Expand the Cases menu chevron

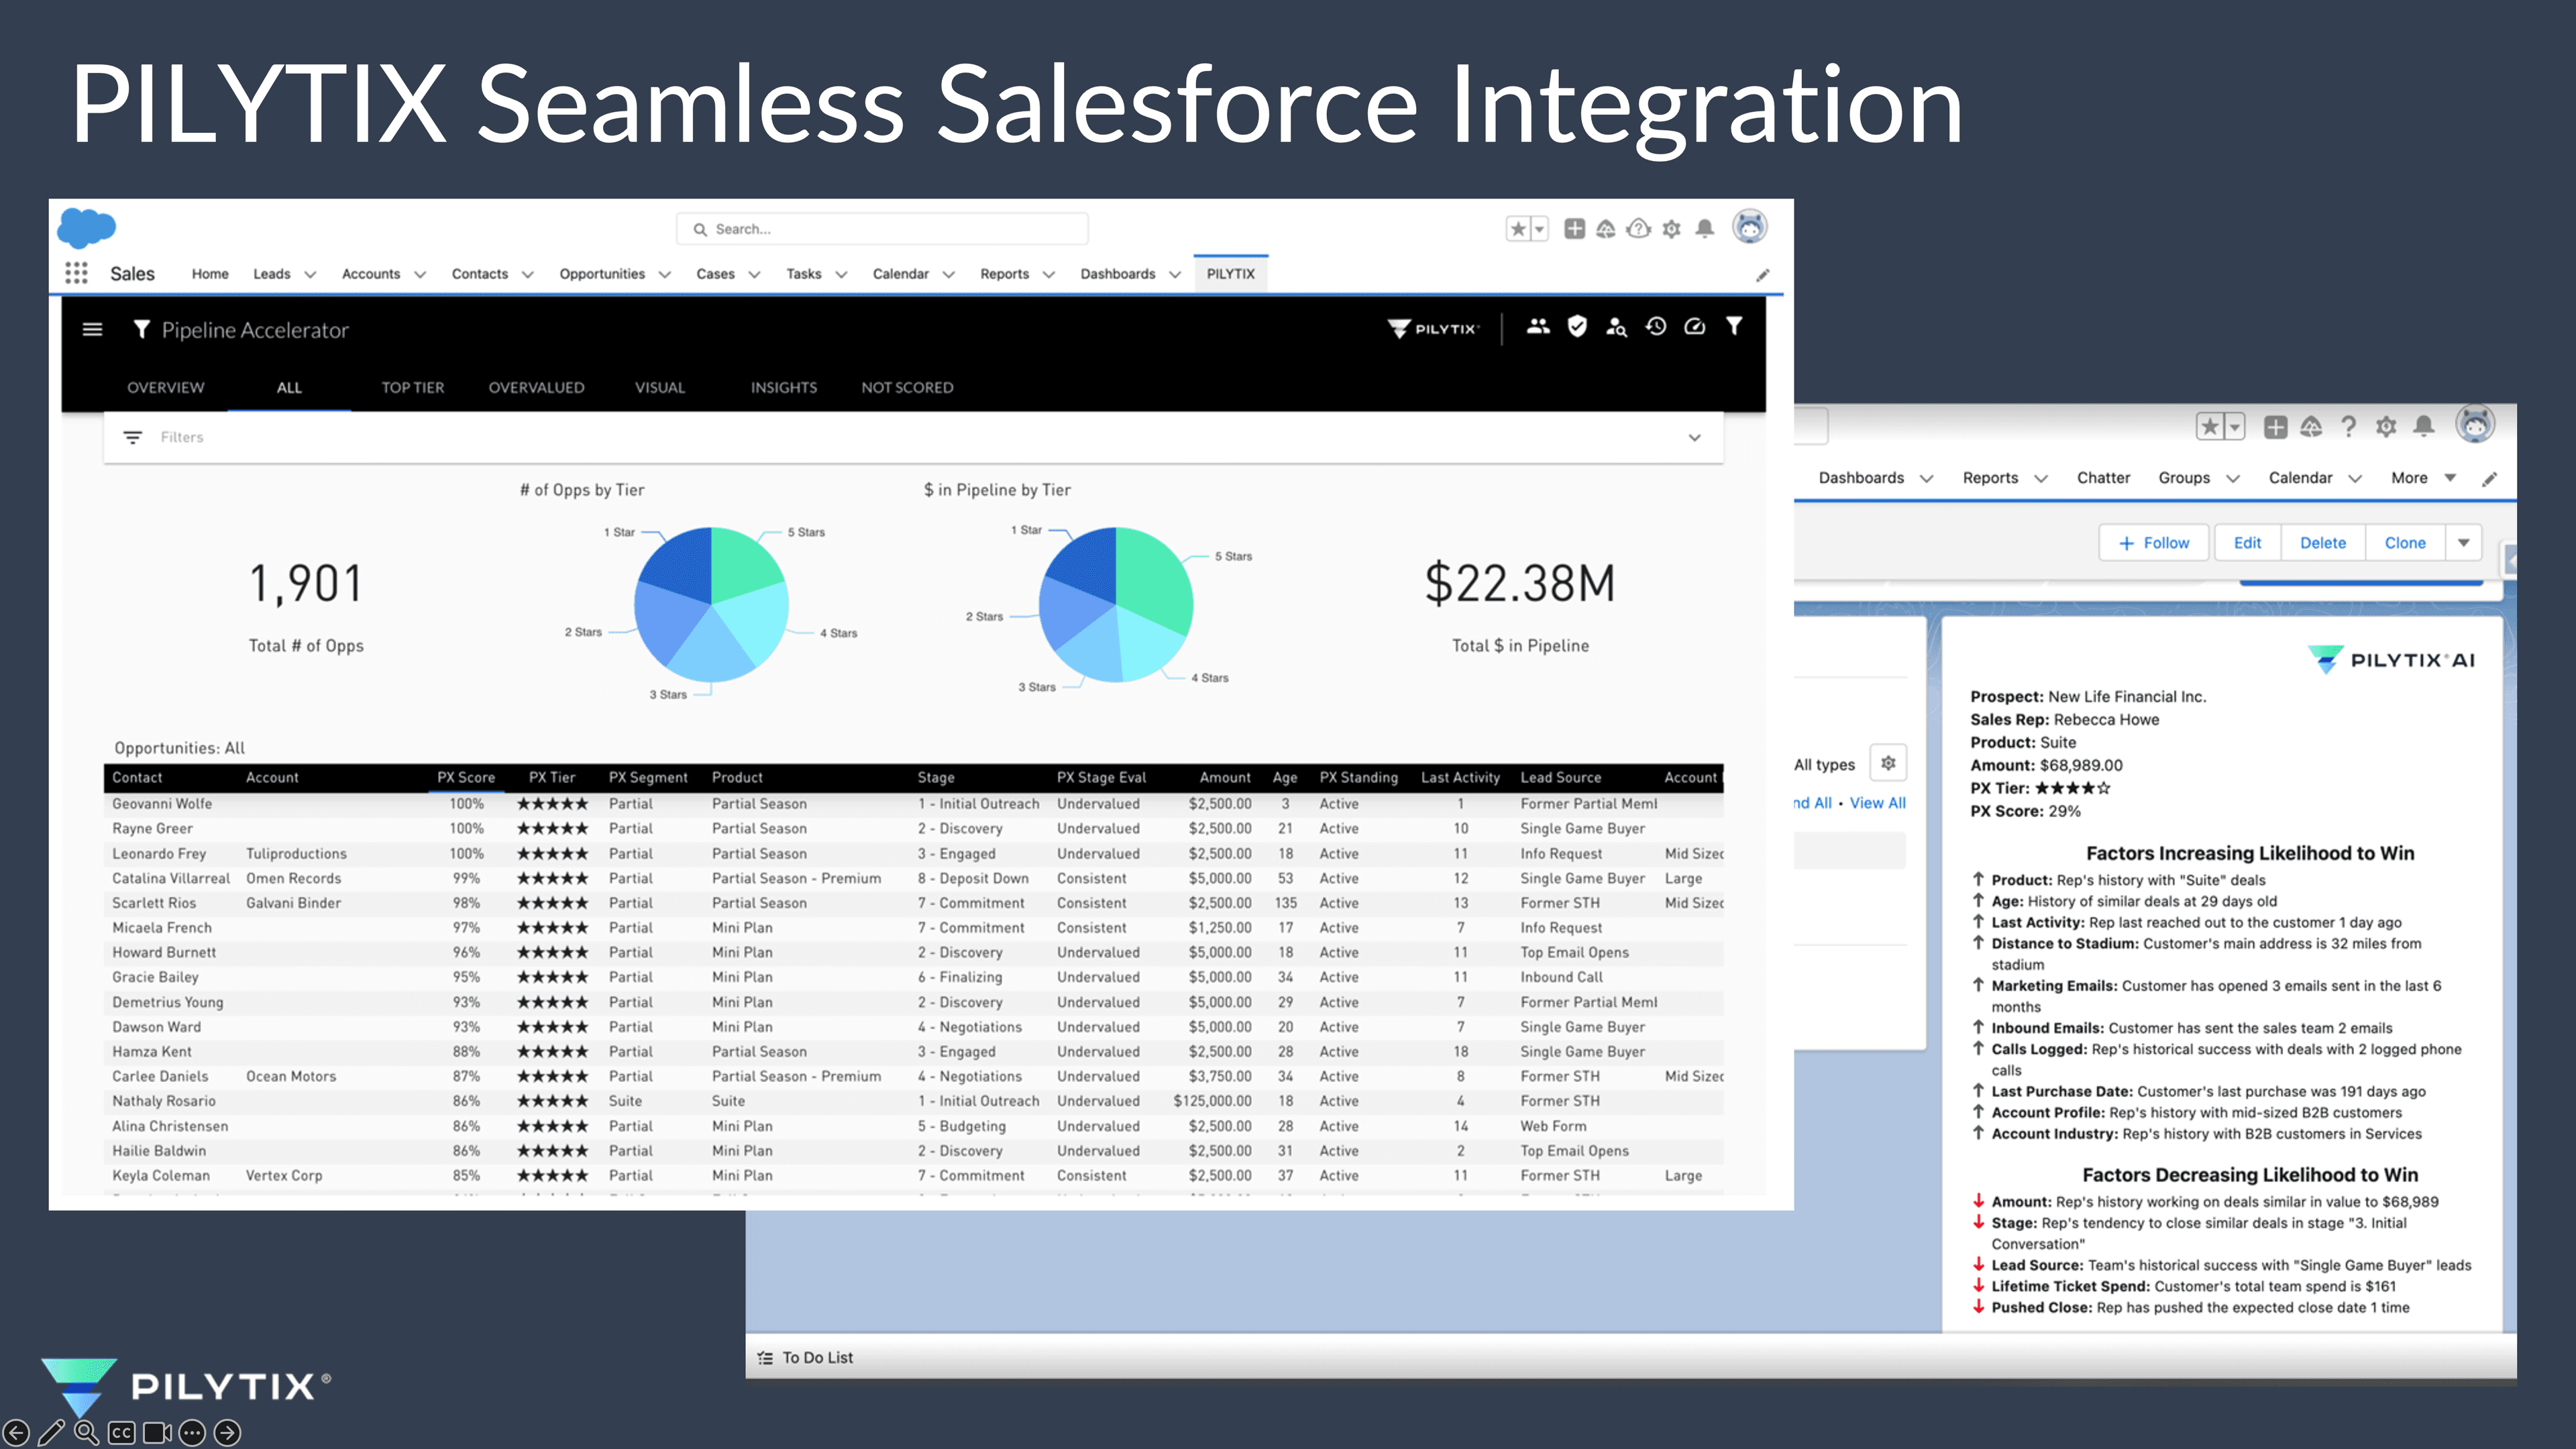754,275
